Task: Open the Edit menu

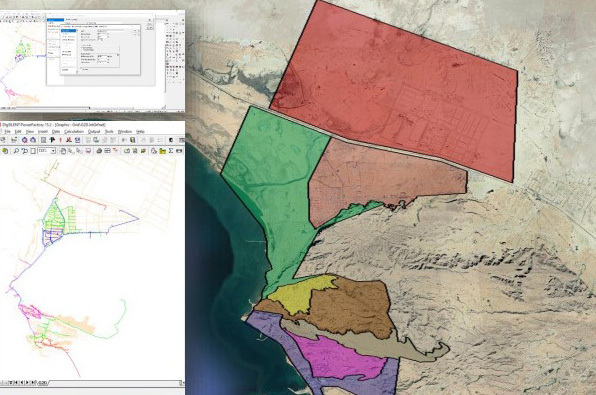Action: (x=18, y=132)
